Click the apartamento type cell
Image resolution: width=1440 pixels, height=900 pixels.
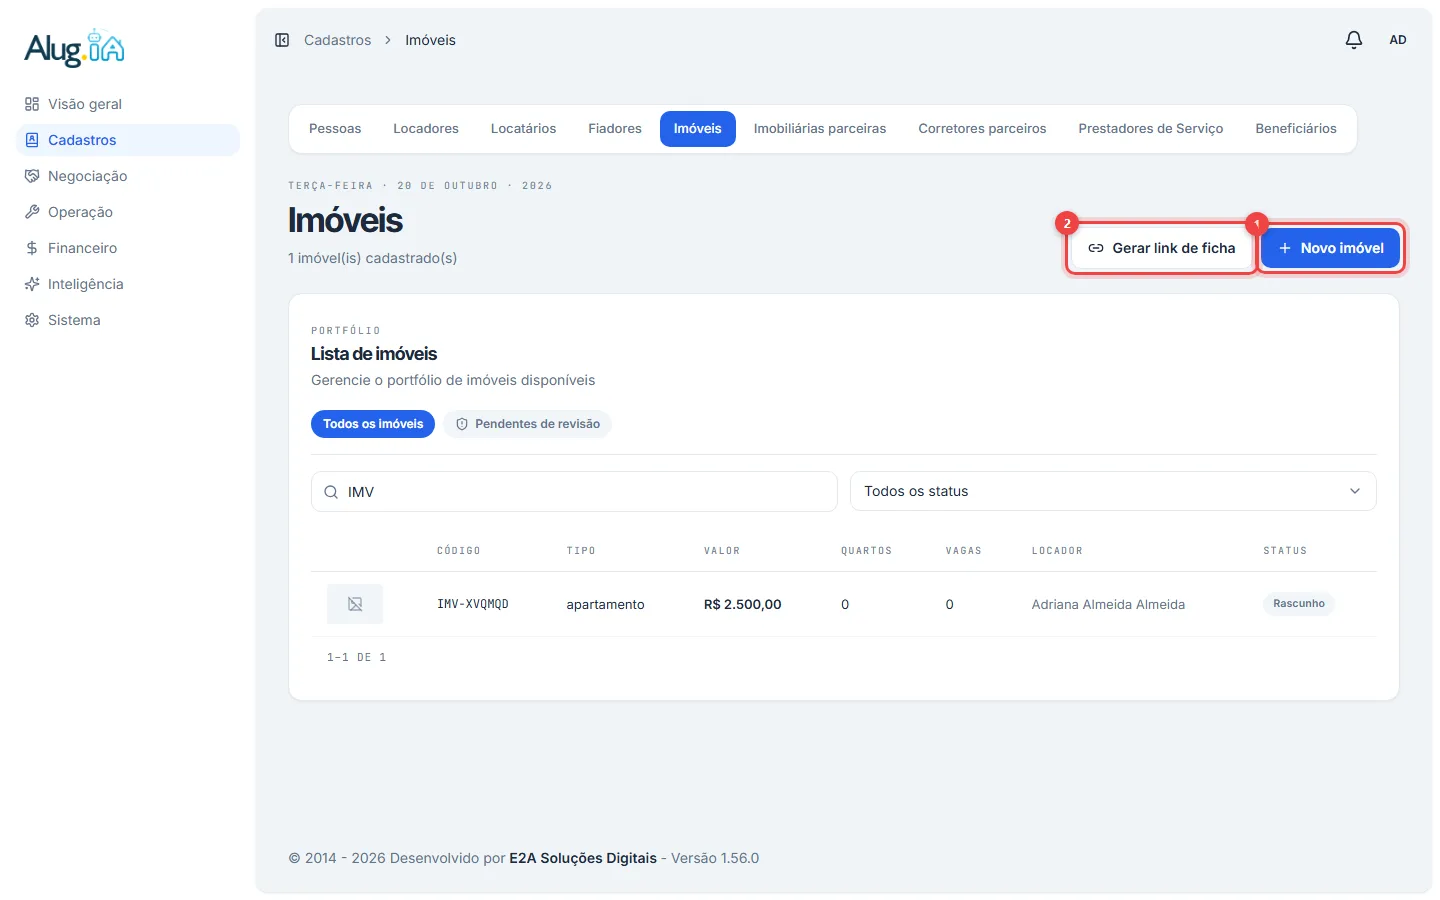[x=605, y=604]
